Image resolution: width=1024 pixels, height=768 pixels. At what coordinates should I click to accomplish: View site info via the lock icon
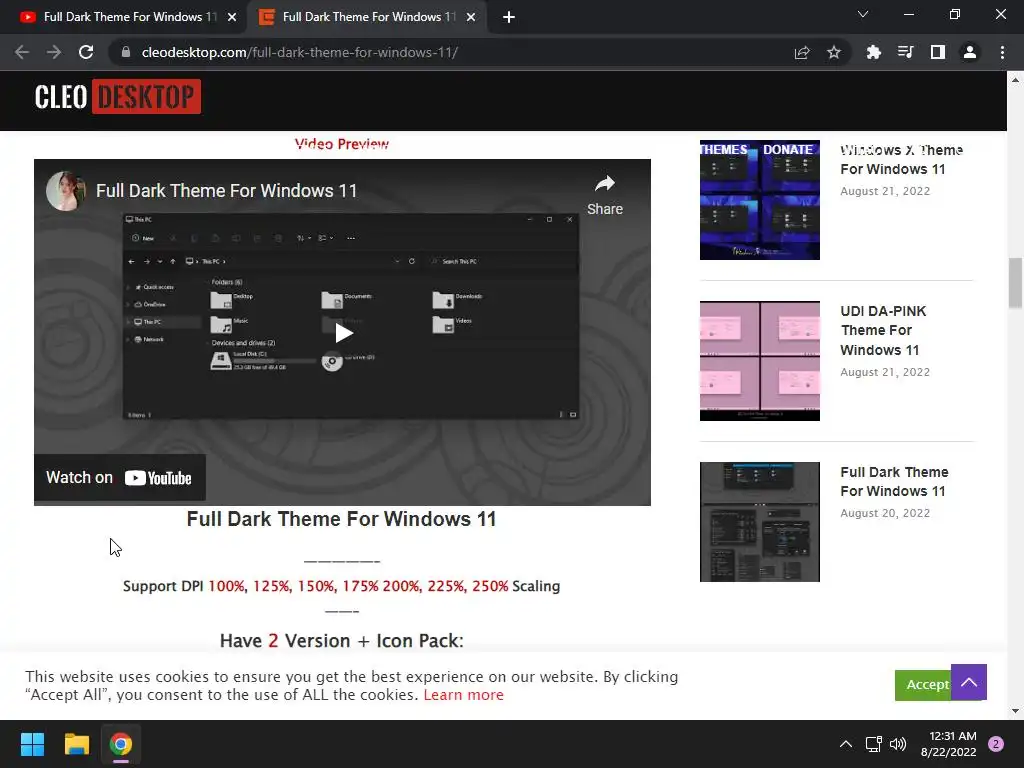click(x=125, y=52)
